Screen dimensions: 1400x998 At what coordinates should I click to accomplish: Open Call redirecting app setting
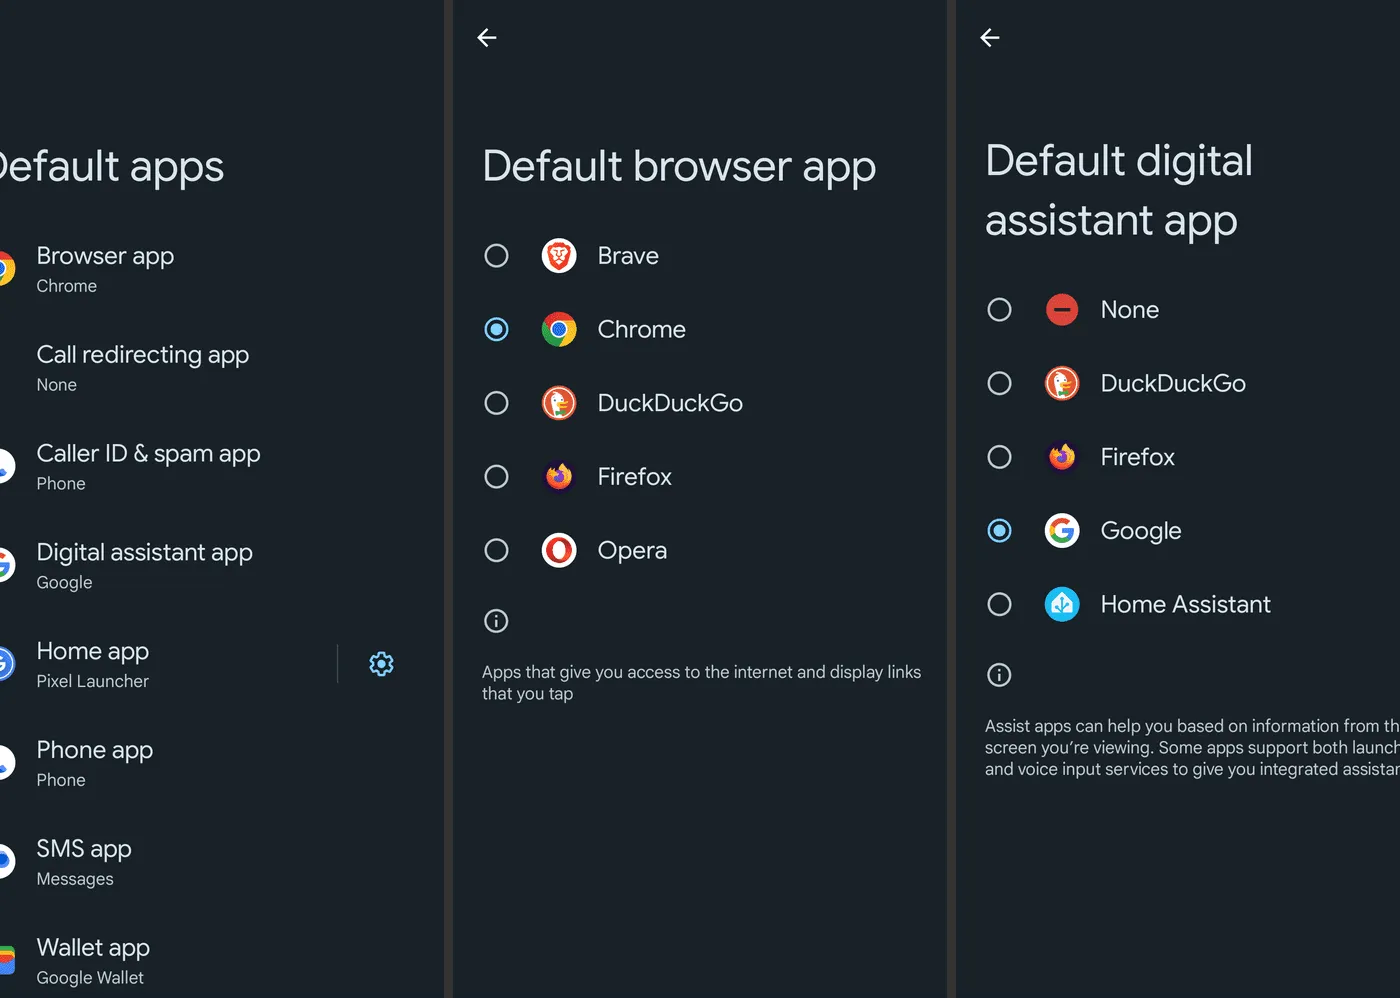142,368
